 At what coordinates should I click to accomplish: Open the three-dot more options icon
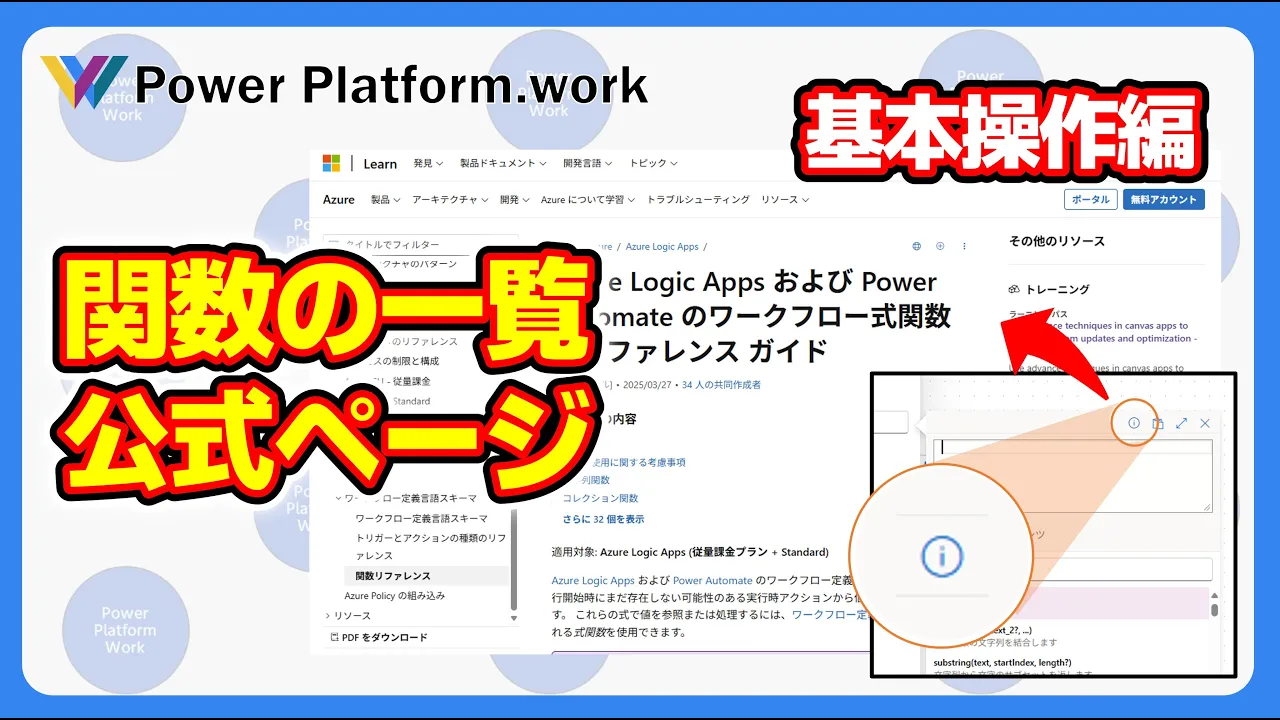pyautogui.click(x=964, y=246)
